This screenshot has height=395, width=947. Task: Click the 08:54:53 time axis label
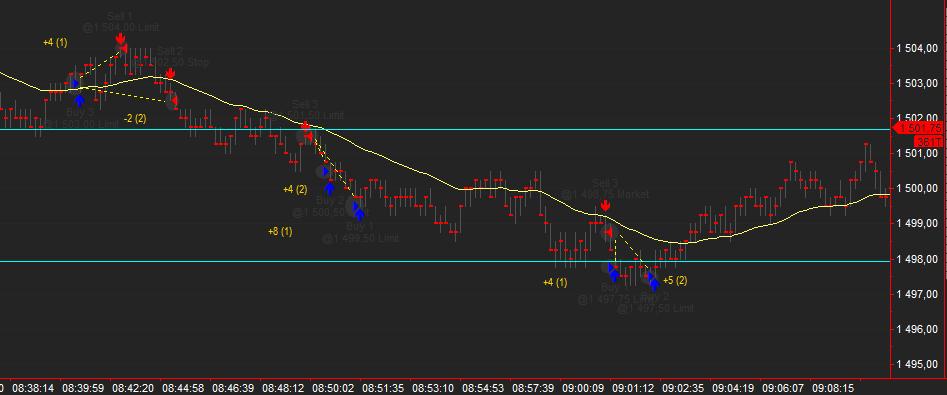483,387
